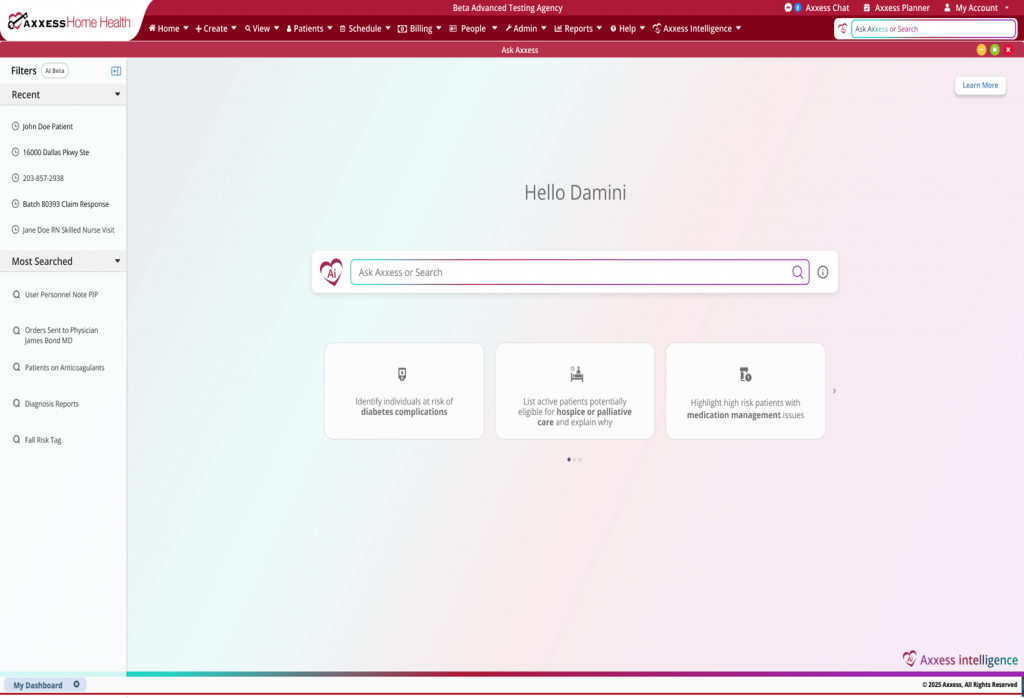This screenshot has width=1024, height=698.
Task: Click search icon beside Diagnosis Reports
Action: (16, 404)
